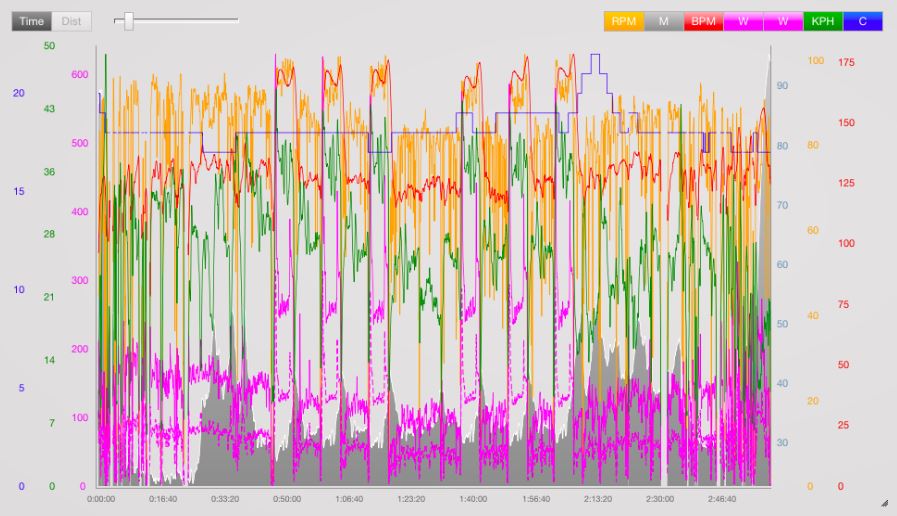
Task: Toggle the magenta W button beside KPH
Action: [783, 21]
